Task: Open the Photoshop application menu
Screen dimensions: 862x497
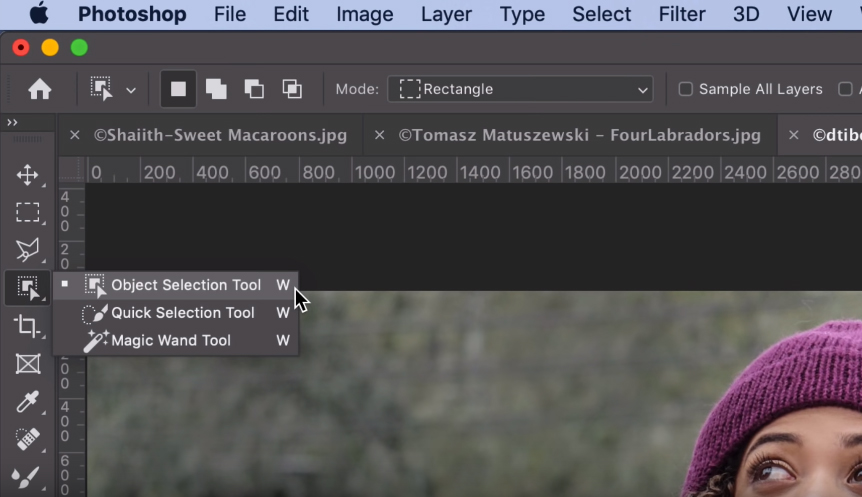Action: tap(132, 14)
